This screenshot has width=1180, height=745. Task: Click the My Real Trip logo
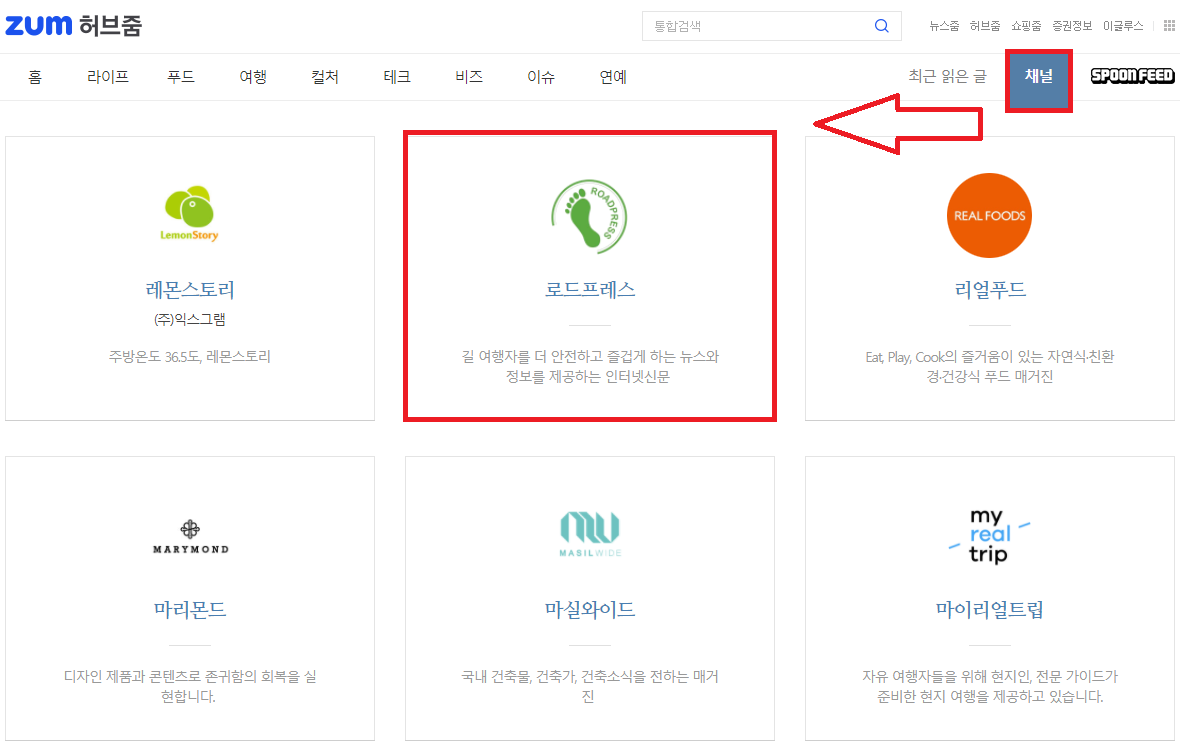click(x=989, y=535)
